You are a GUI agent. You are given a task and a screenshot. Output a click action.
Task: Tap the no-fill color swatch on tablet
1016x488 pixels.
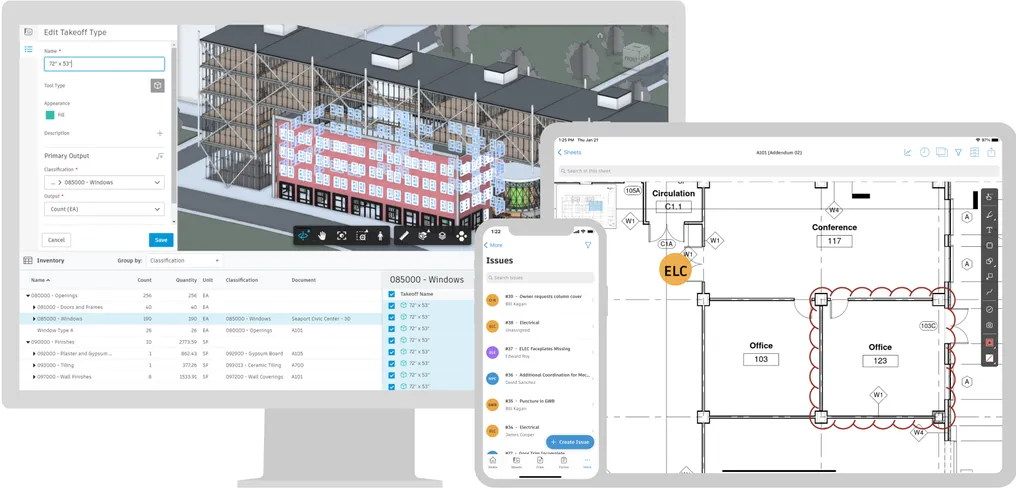989,358
